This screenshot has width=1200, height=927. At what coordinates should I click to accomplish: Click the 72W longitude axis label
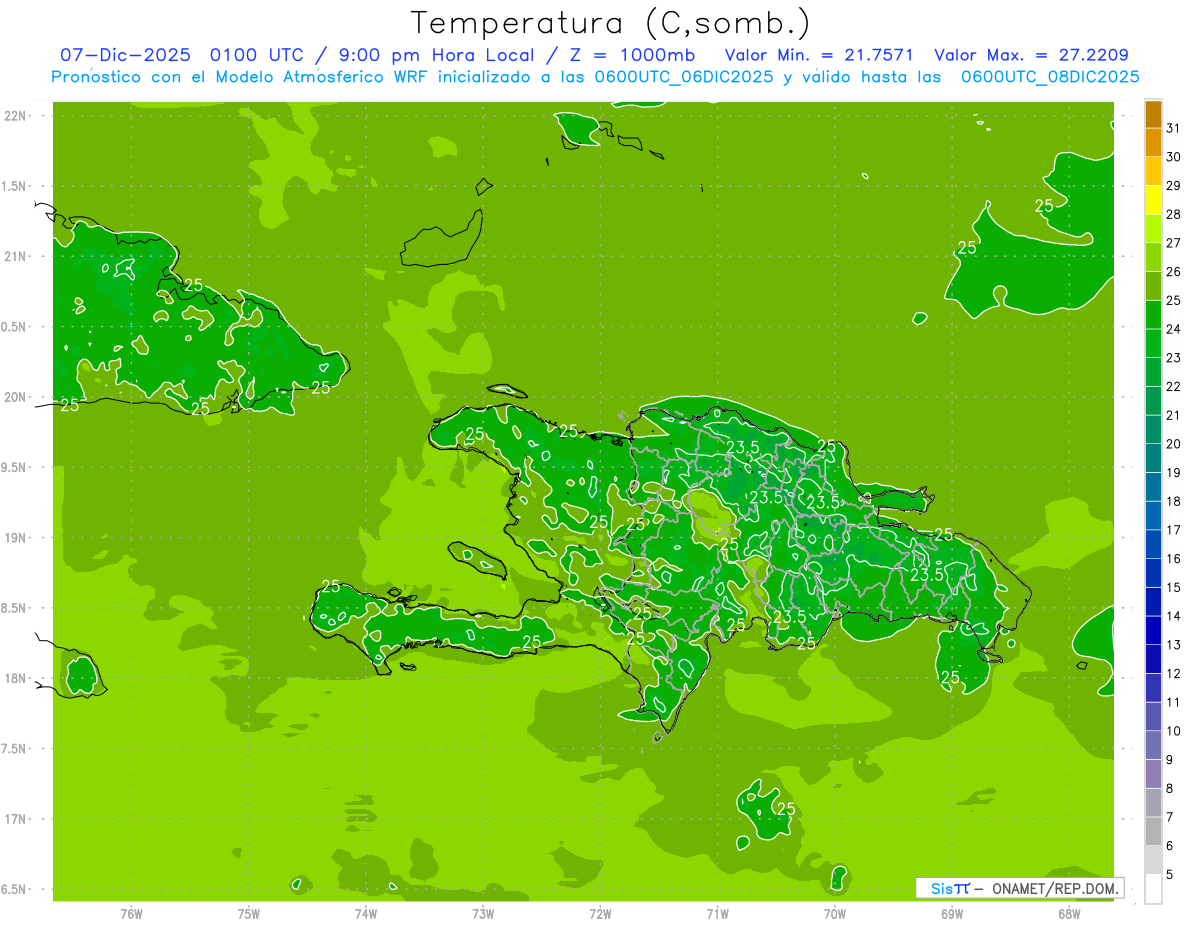click(x=600, y=913)
